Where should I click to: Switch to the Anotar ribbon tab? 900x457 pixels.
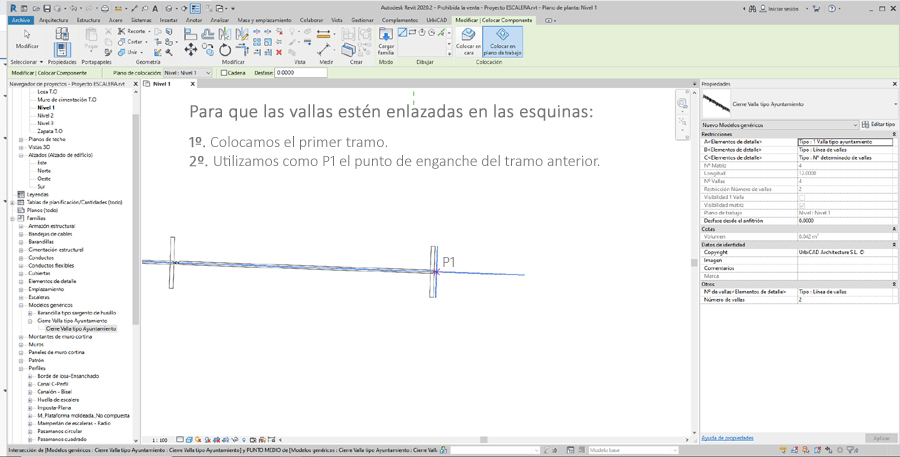click(x=194, y=20)
